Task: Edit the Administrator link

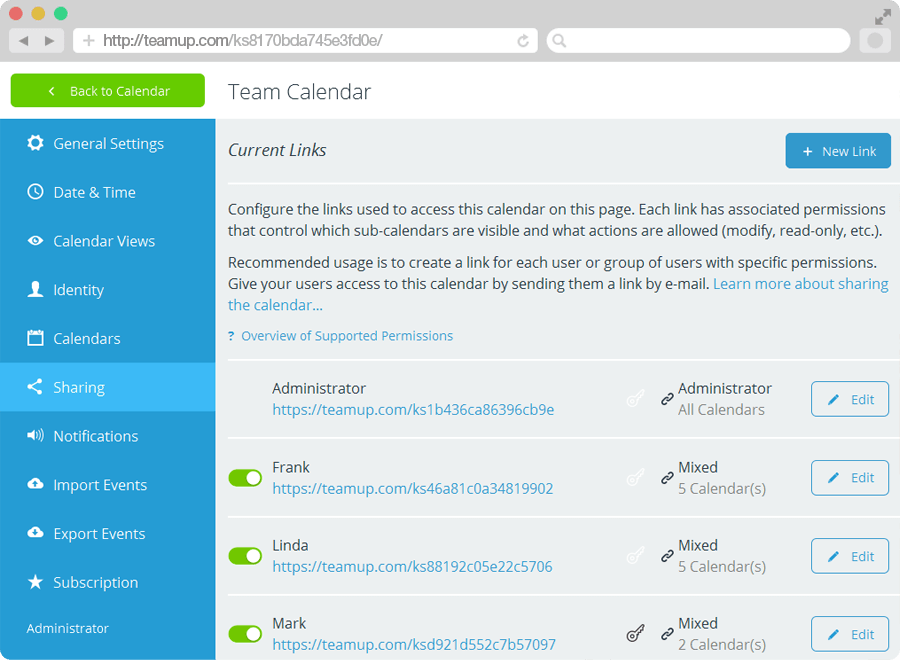Action: [849, 399]
